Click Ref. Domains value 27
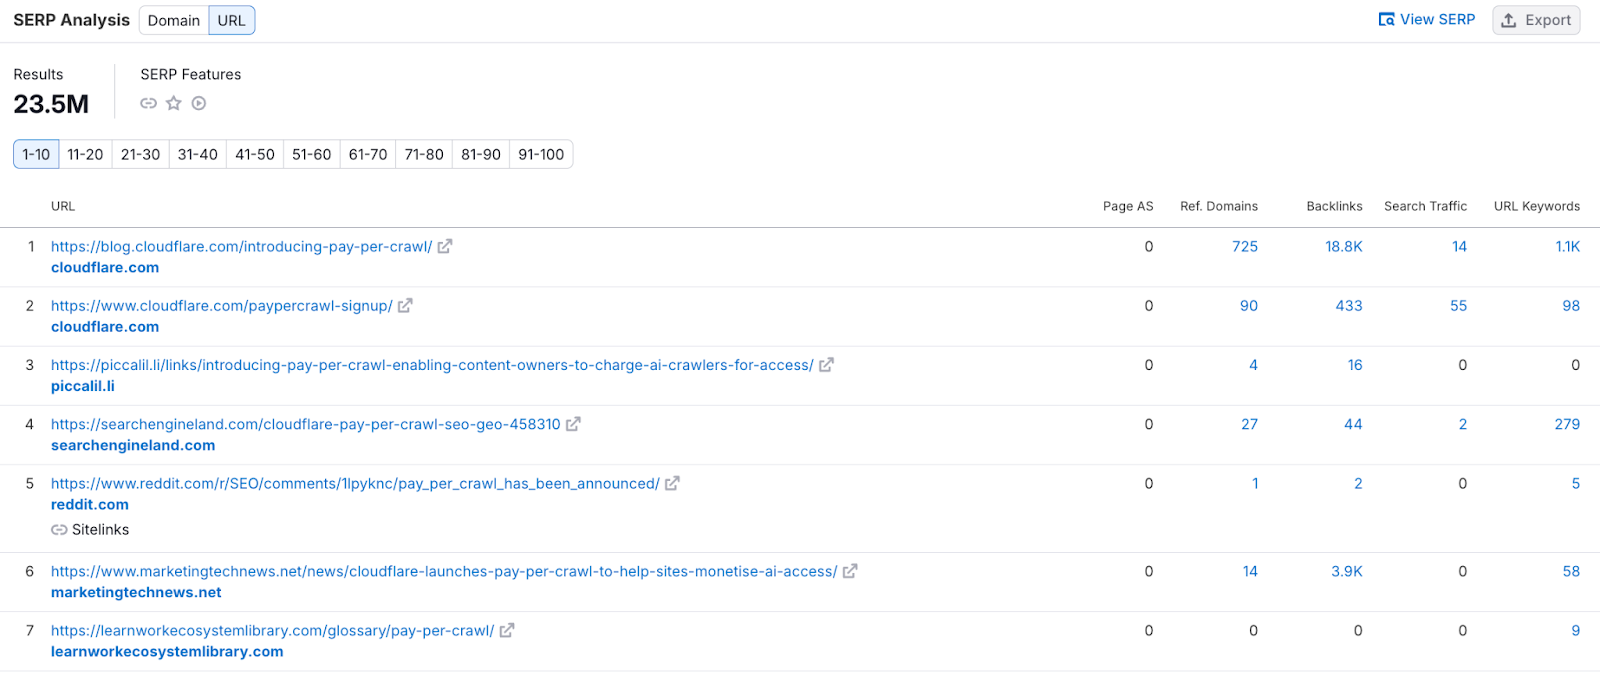The image size is (1600, 673). coord(1250,424)
